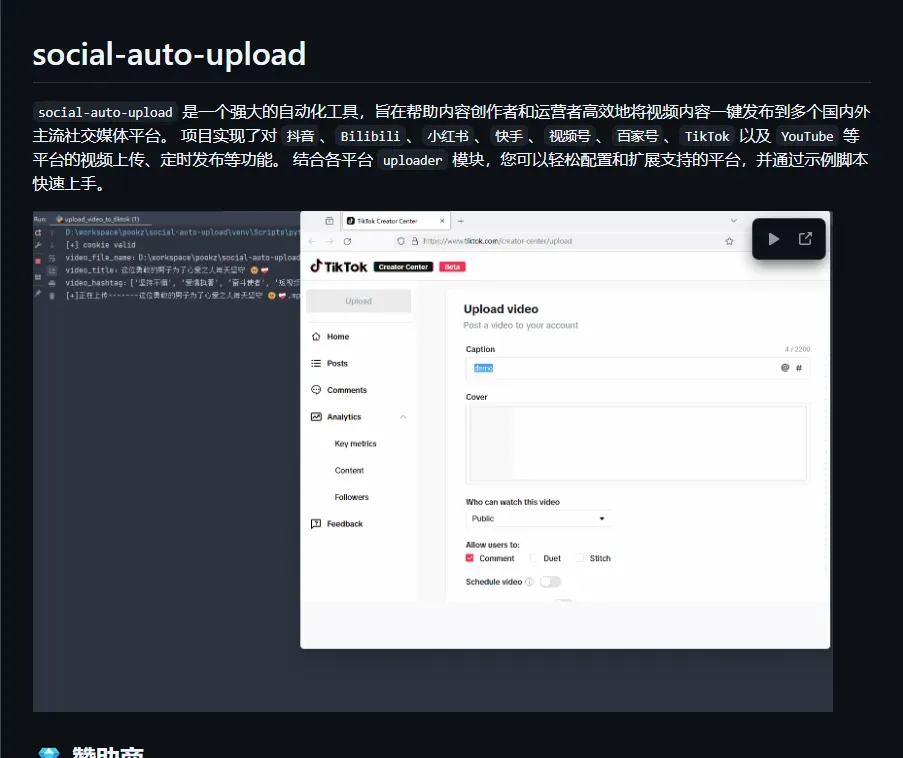This screenshot has width=903, height=758.
Task: Open Home in the TikTok sidebar
Action: pos(338,336)
